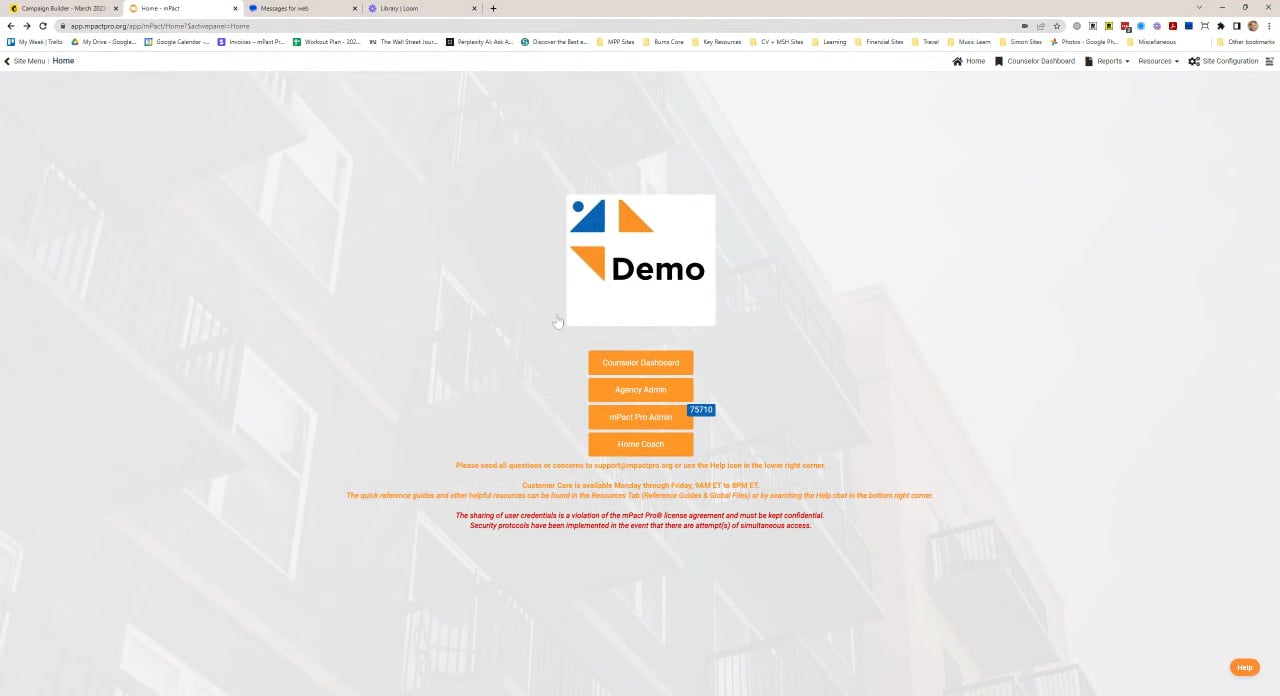1280x696 pixels.
Task: Open the CV + MSH Sites bookmark folder
Action: [x=777, y=42]
